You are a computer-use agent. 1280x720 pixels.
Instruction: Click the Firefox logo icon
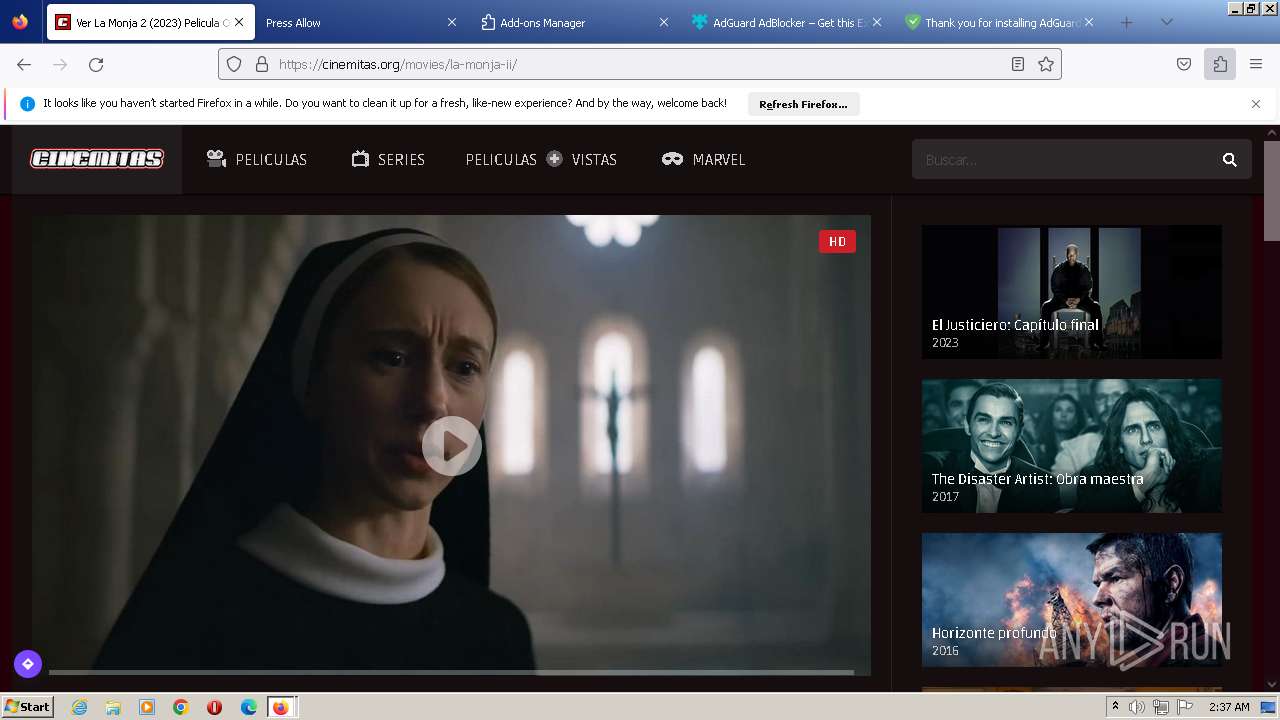[x=20, y=21]
